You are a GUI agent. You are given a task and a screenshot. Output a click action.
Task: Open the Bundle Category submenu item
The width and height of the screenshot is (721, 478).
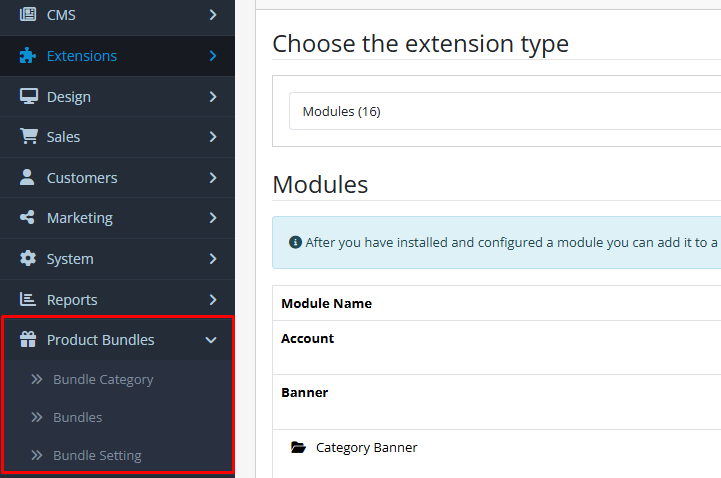click(x=103, y=380)
